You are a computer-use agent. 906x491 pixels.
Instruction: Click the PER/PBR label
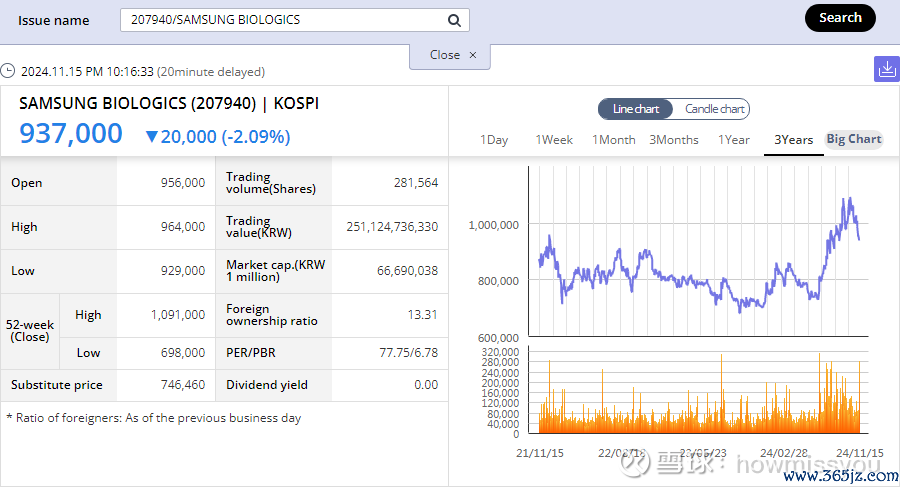(x=251, y=353)
